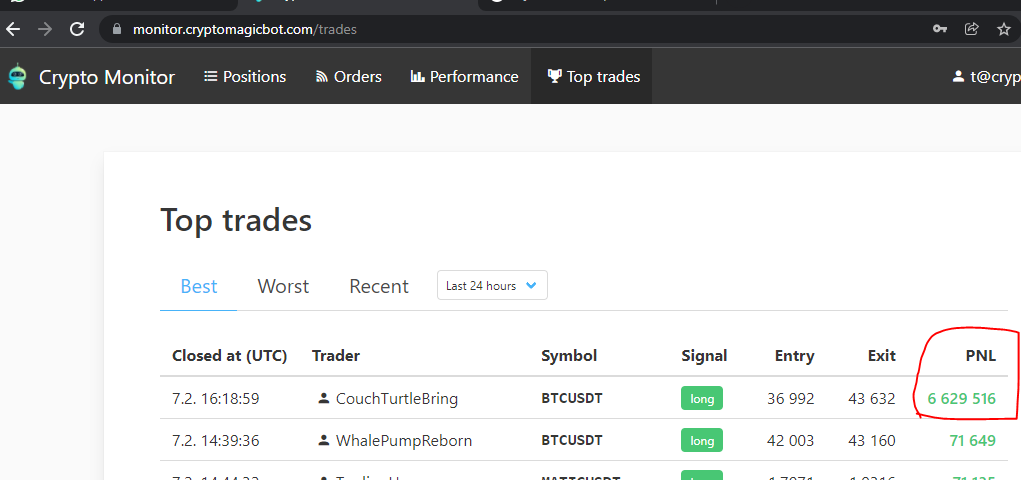Click the entry value 36 992
The width and height of the screenshot is (1021, 480).
790,398
